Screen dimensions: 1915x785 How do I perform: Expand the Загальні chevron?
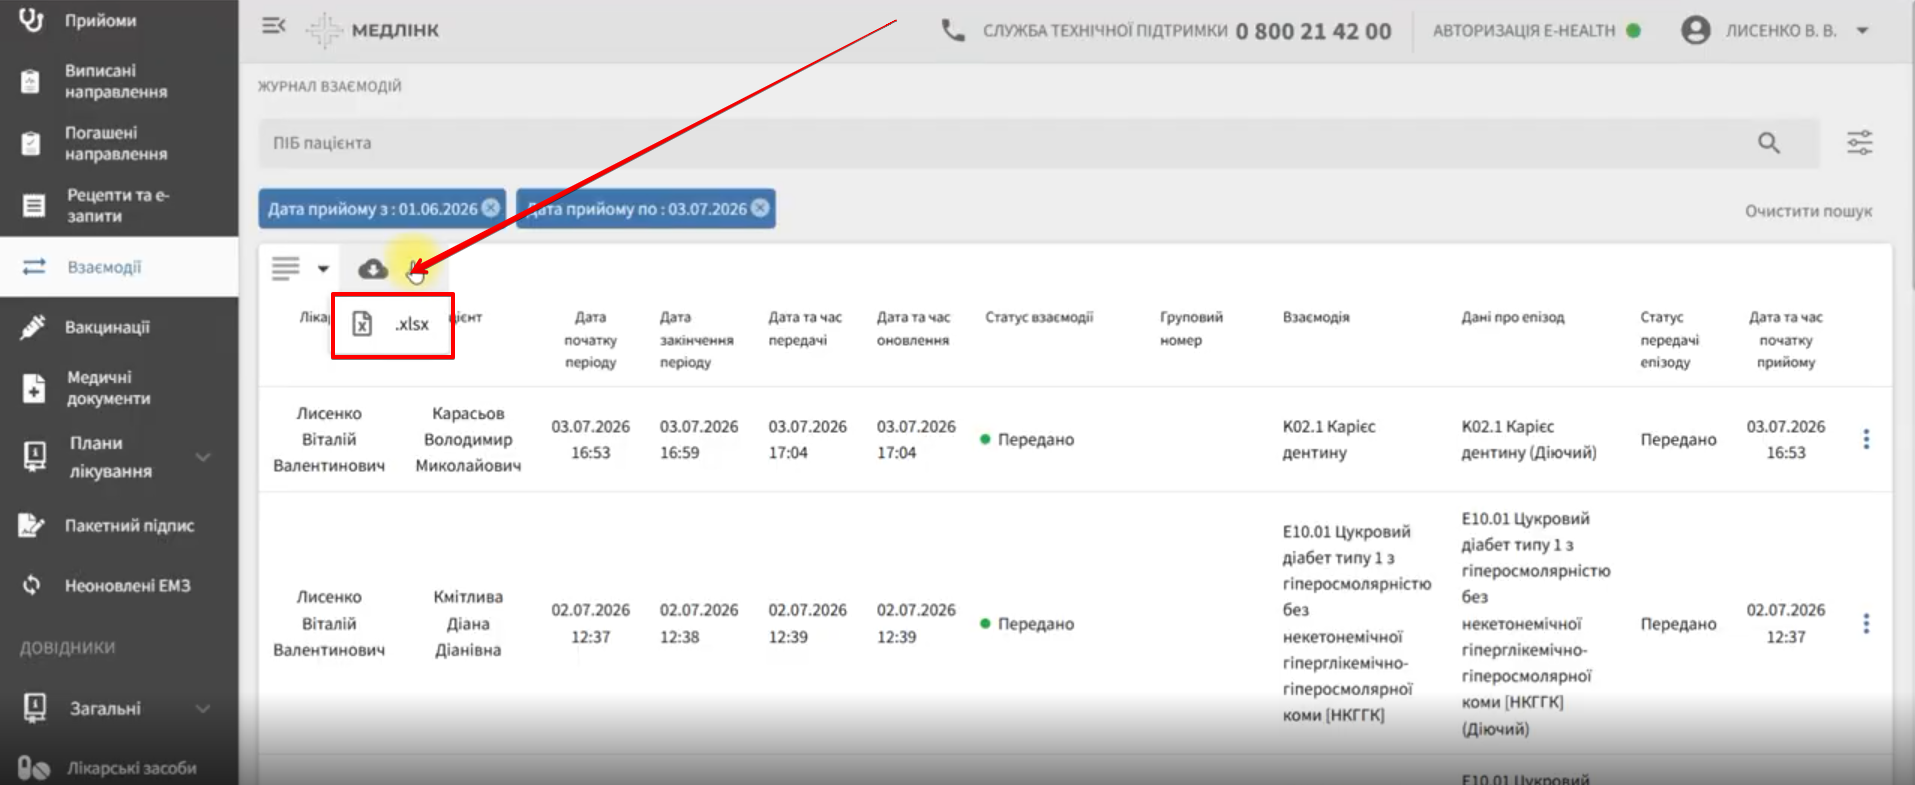(203, 708)
